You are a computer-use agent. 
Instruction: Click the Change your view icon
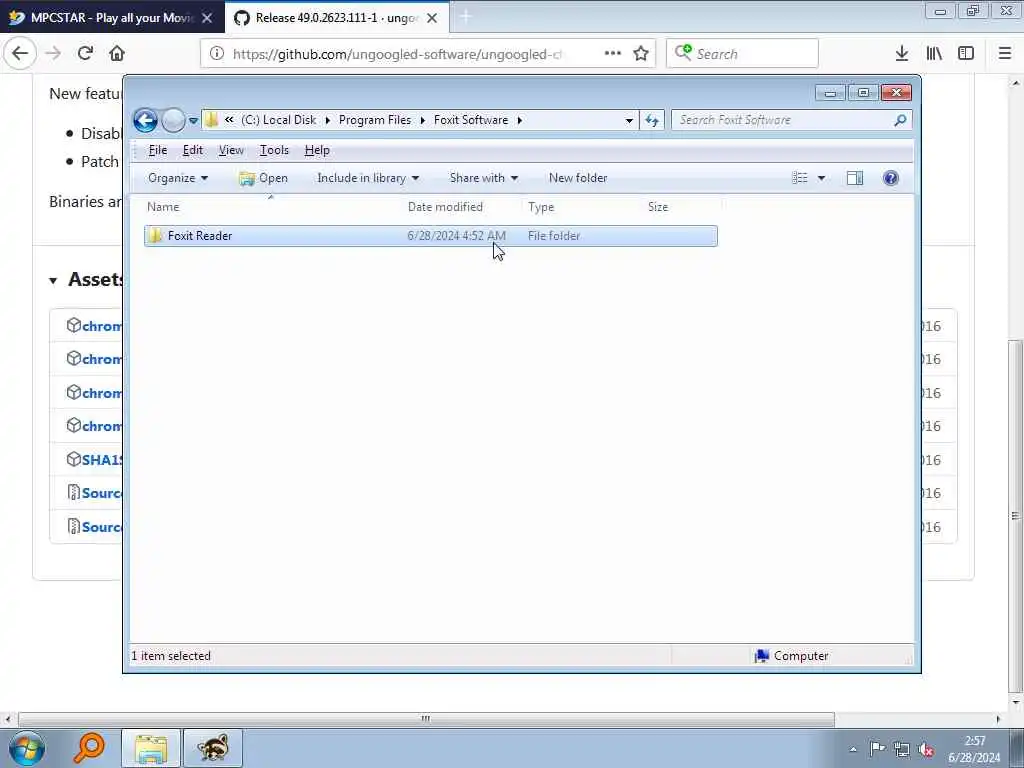click(x=800, y=178)
